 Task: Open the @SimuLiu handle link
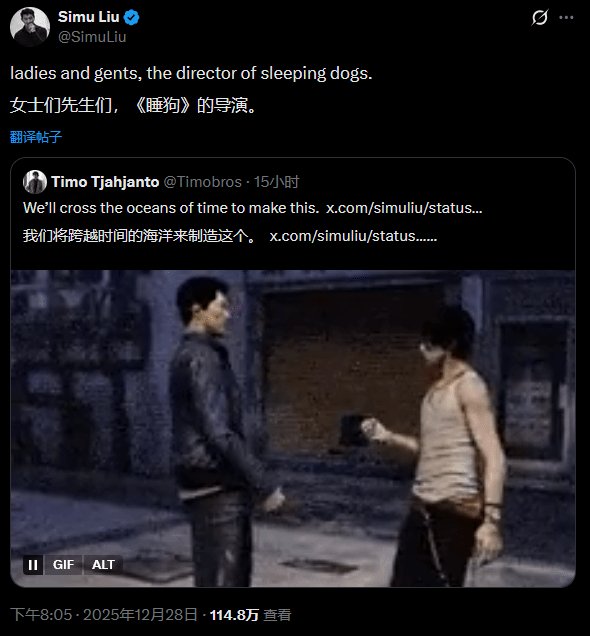point(92,37)
